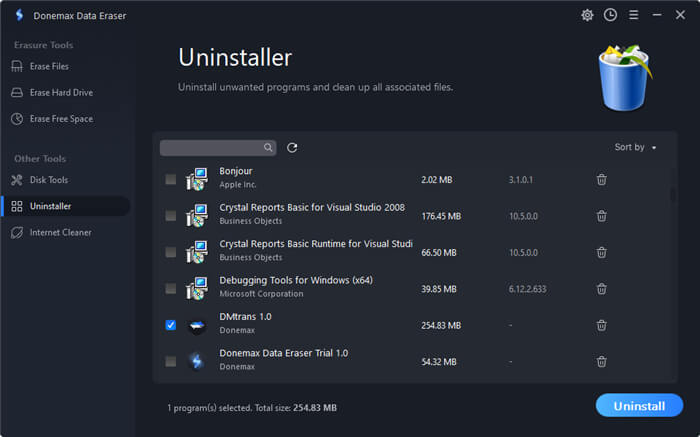This screenshot has height=437, width=700.
Task: Click the recycle bin illustration
Action: 625,78
